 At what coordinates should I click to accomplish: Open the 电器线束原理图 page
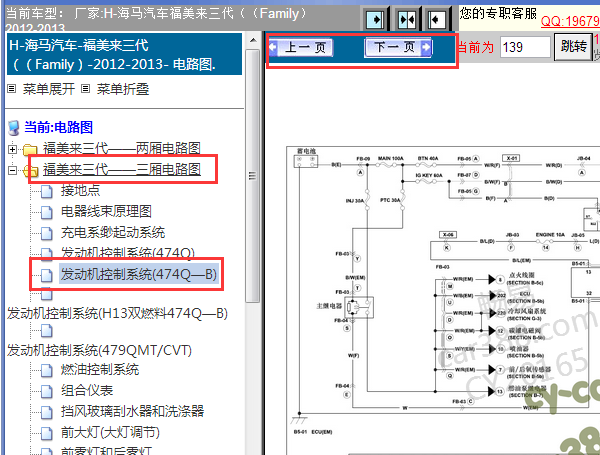(x=106, y=211)
